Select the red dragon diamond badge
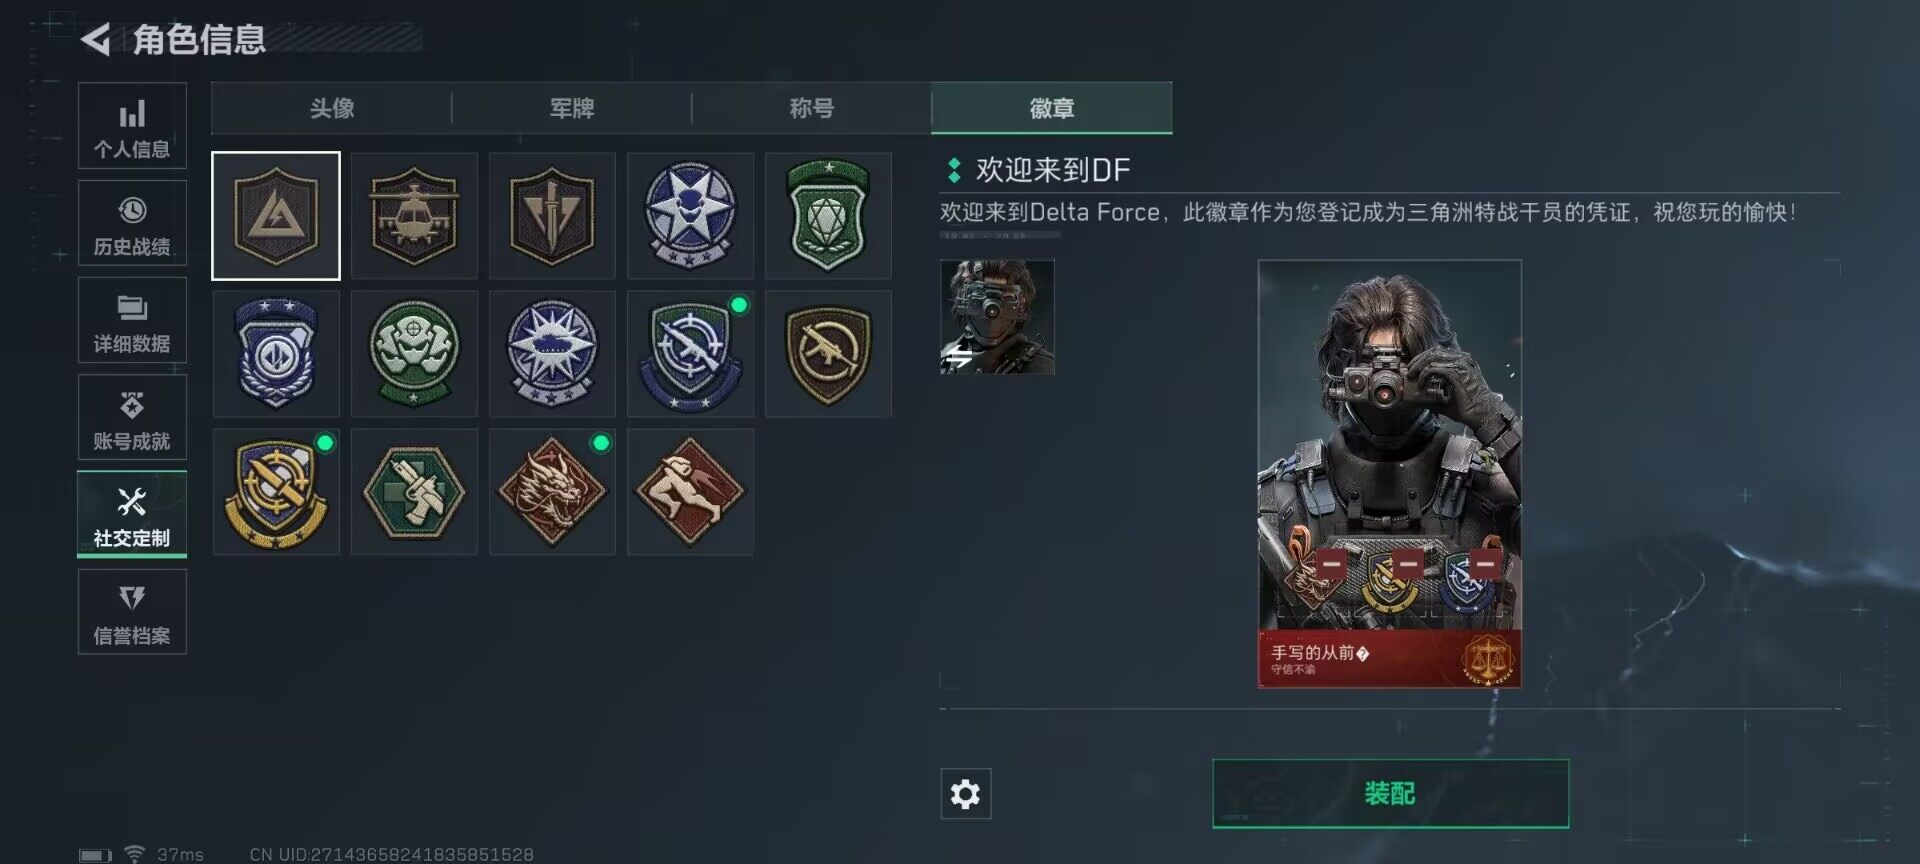1920x864 pixels. coord(552,492)
